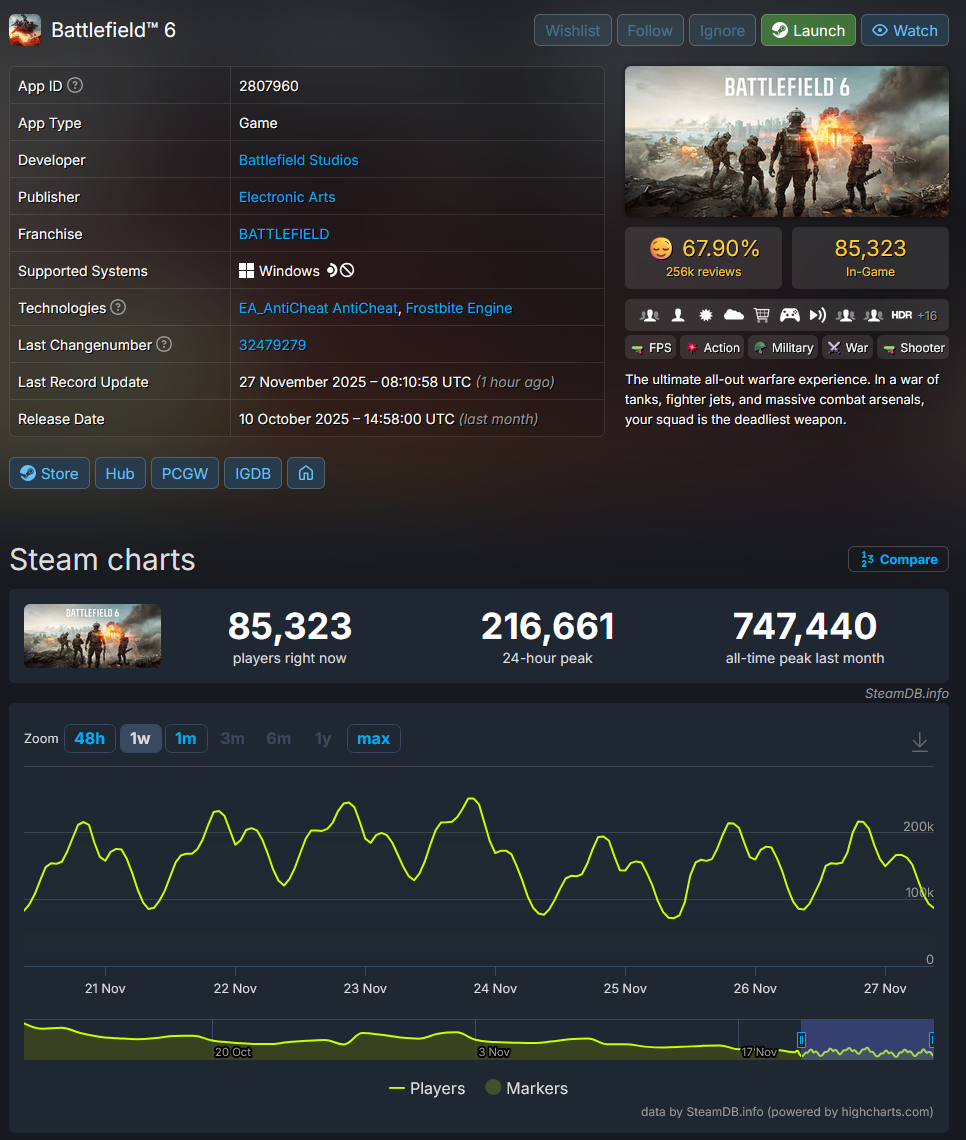Click the in-app purchases cart icon
The image size is (966, 1140).
[x=762, y=315]
